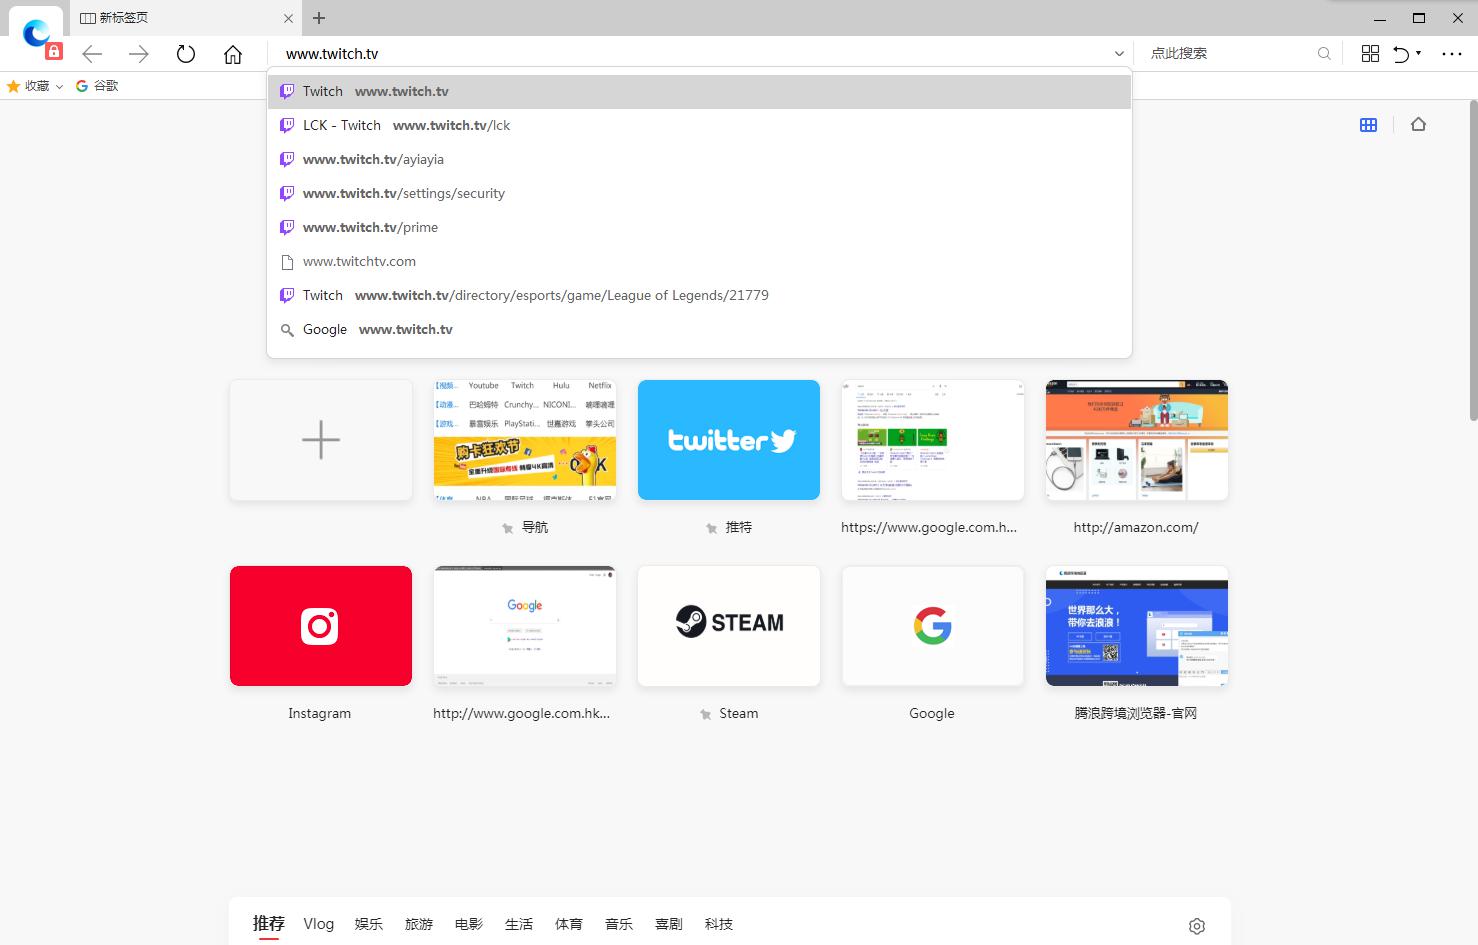This screenshot has height=945, width=1478.
Task: Select the 新标签页 tab
Action: click(185, 18)
